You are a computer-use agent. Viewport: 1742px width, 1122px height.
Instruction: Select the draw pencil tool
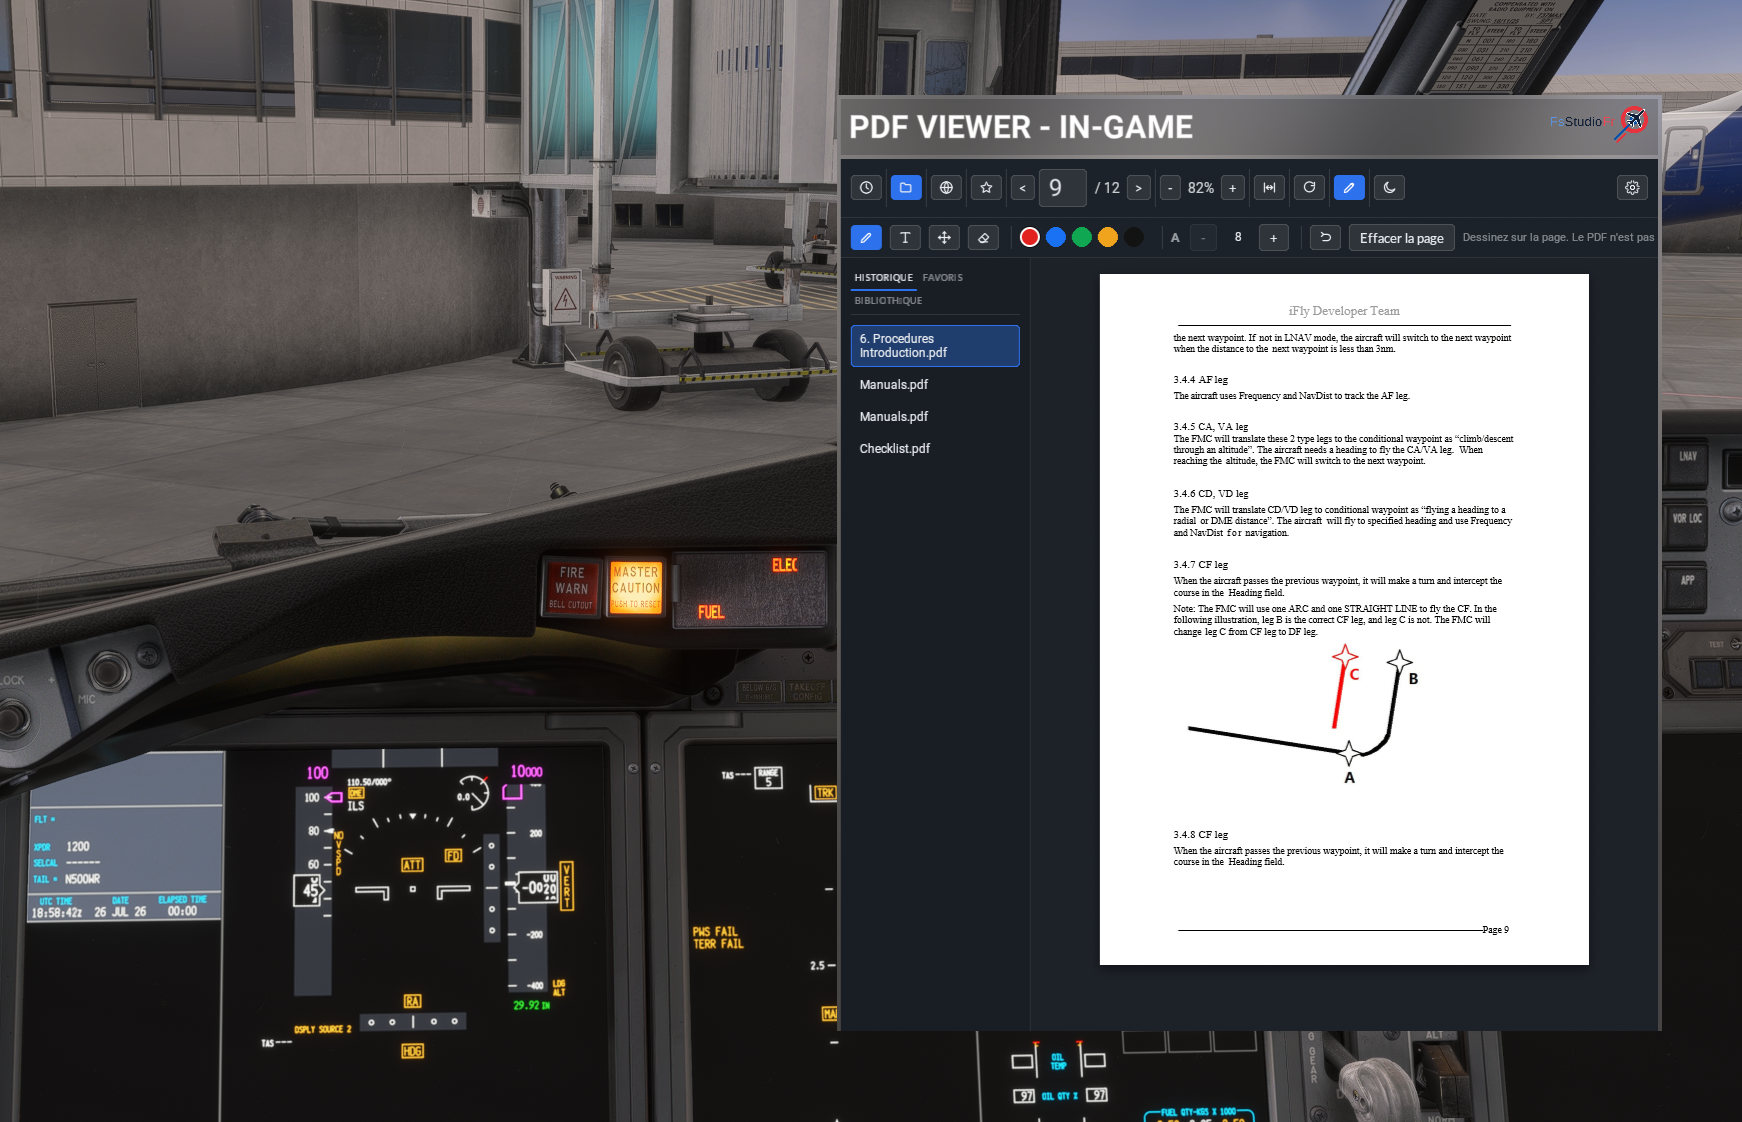[x=866, y=238]
